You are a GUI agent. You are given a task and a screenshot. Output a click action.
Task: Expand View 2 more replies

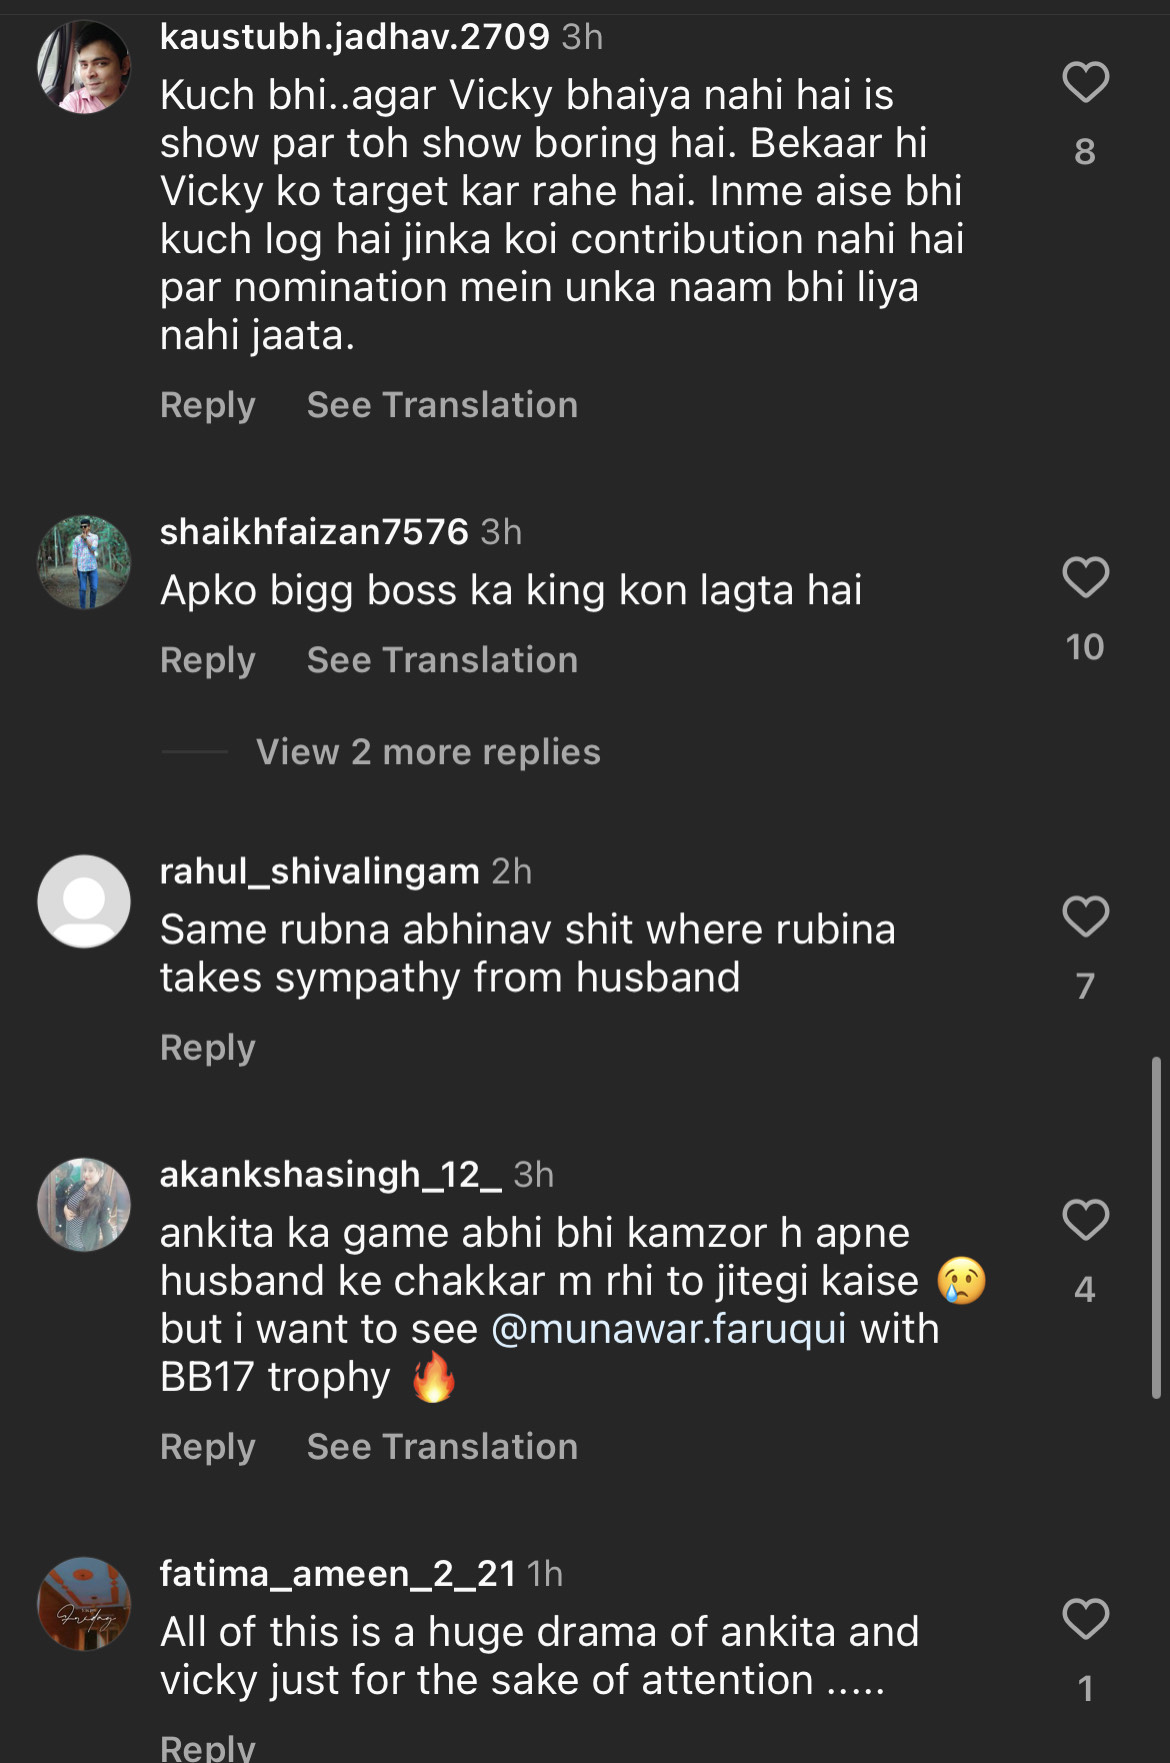(428, 752)
